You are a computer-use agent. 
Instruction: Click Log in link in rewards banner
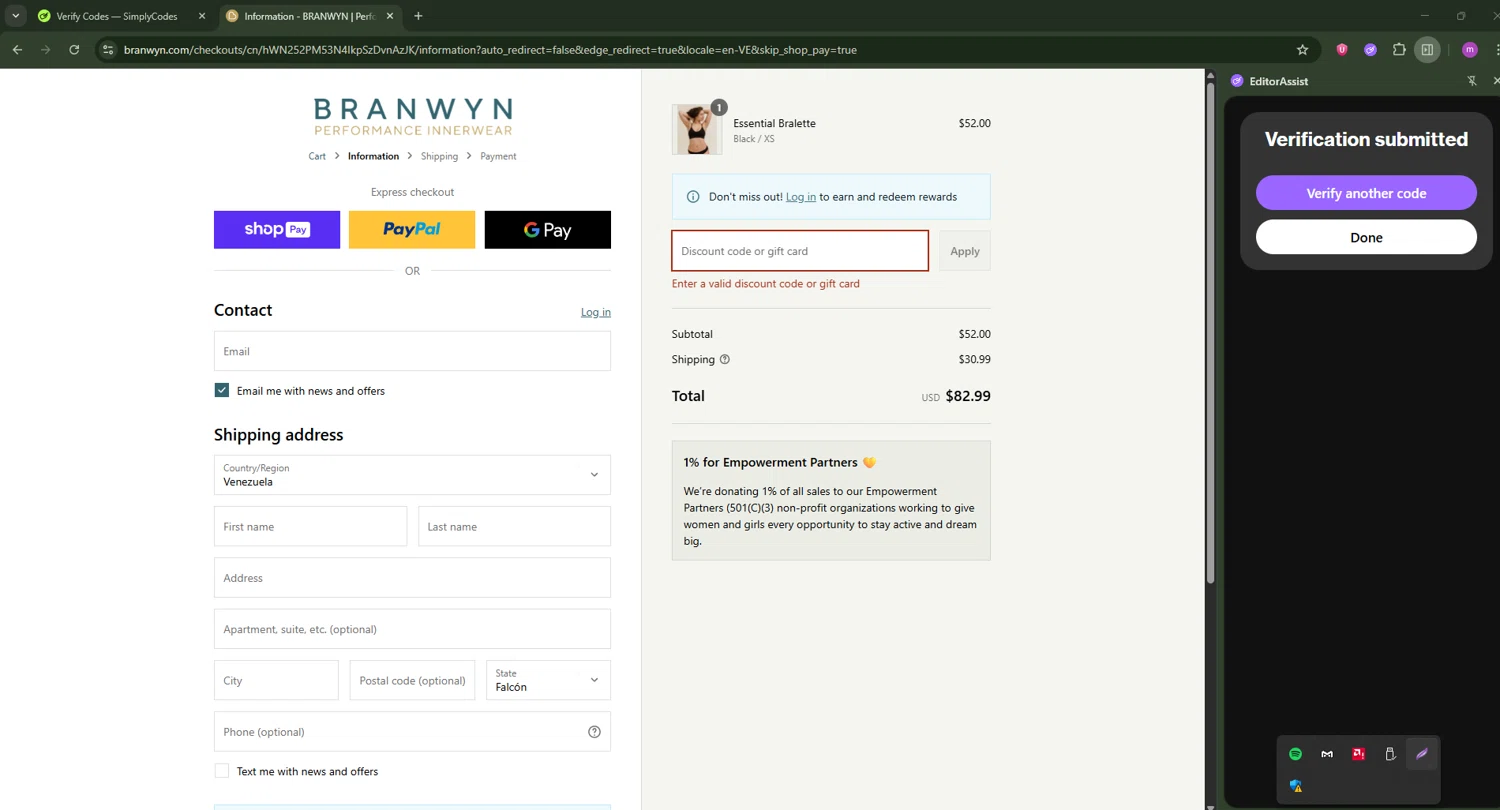pos(801,197)
